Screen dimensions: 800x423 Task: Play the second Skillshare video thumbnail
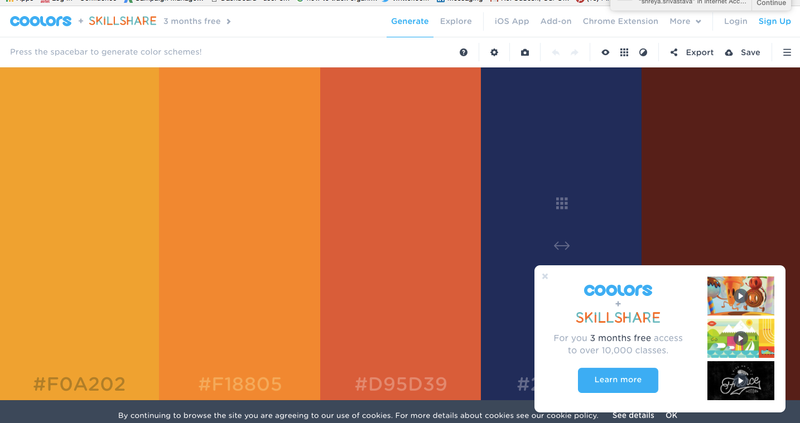[740, 338]
